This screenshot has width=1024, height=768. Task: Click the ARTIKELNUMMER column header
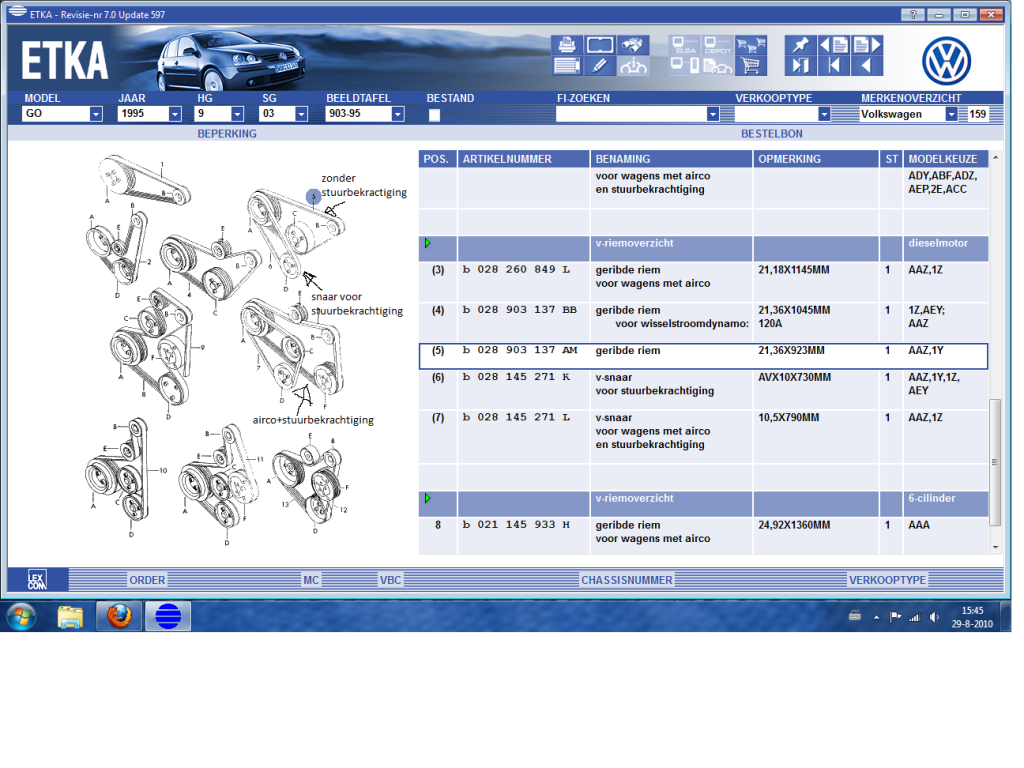tap(524, 159)
